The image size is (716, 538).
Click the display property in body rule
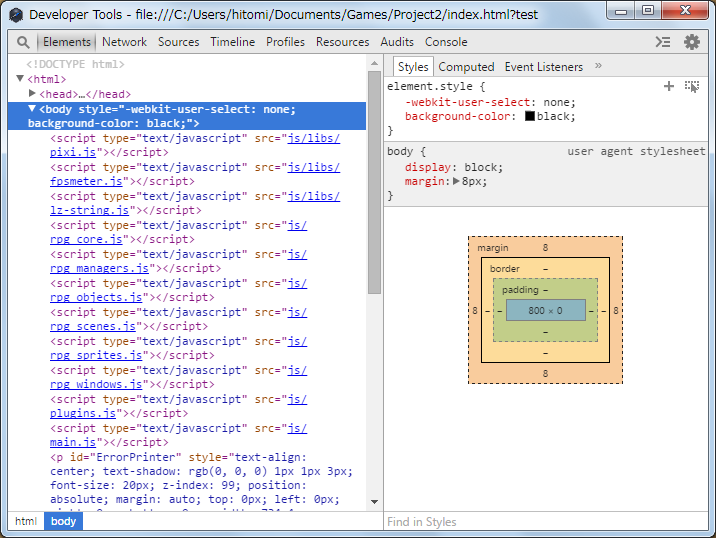428,167
